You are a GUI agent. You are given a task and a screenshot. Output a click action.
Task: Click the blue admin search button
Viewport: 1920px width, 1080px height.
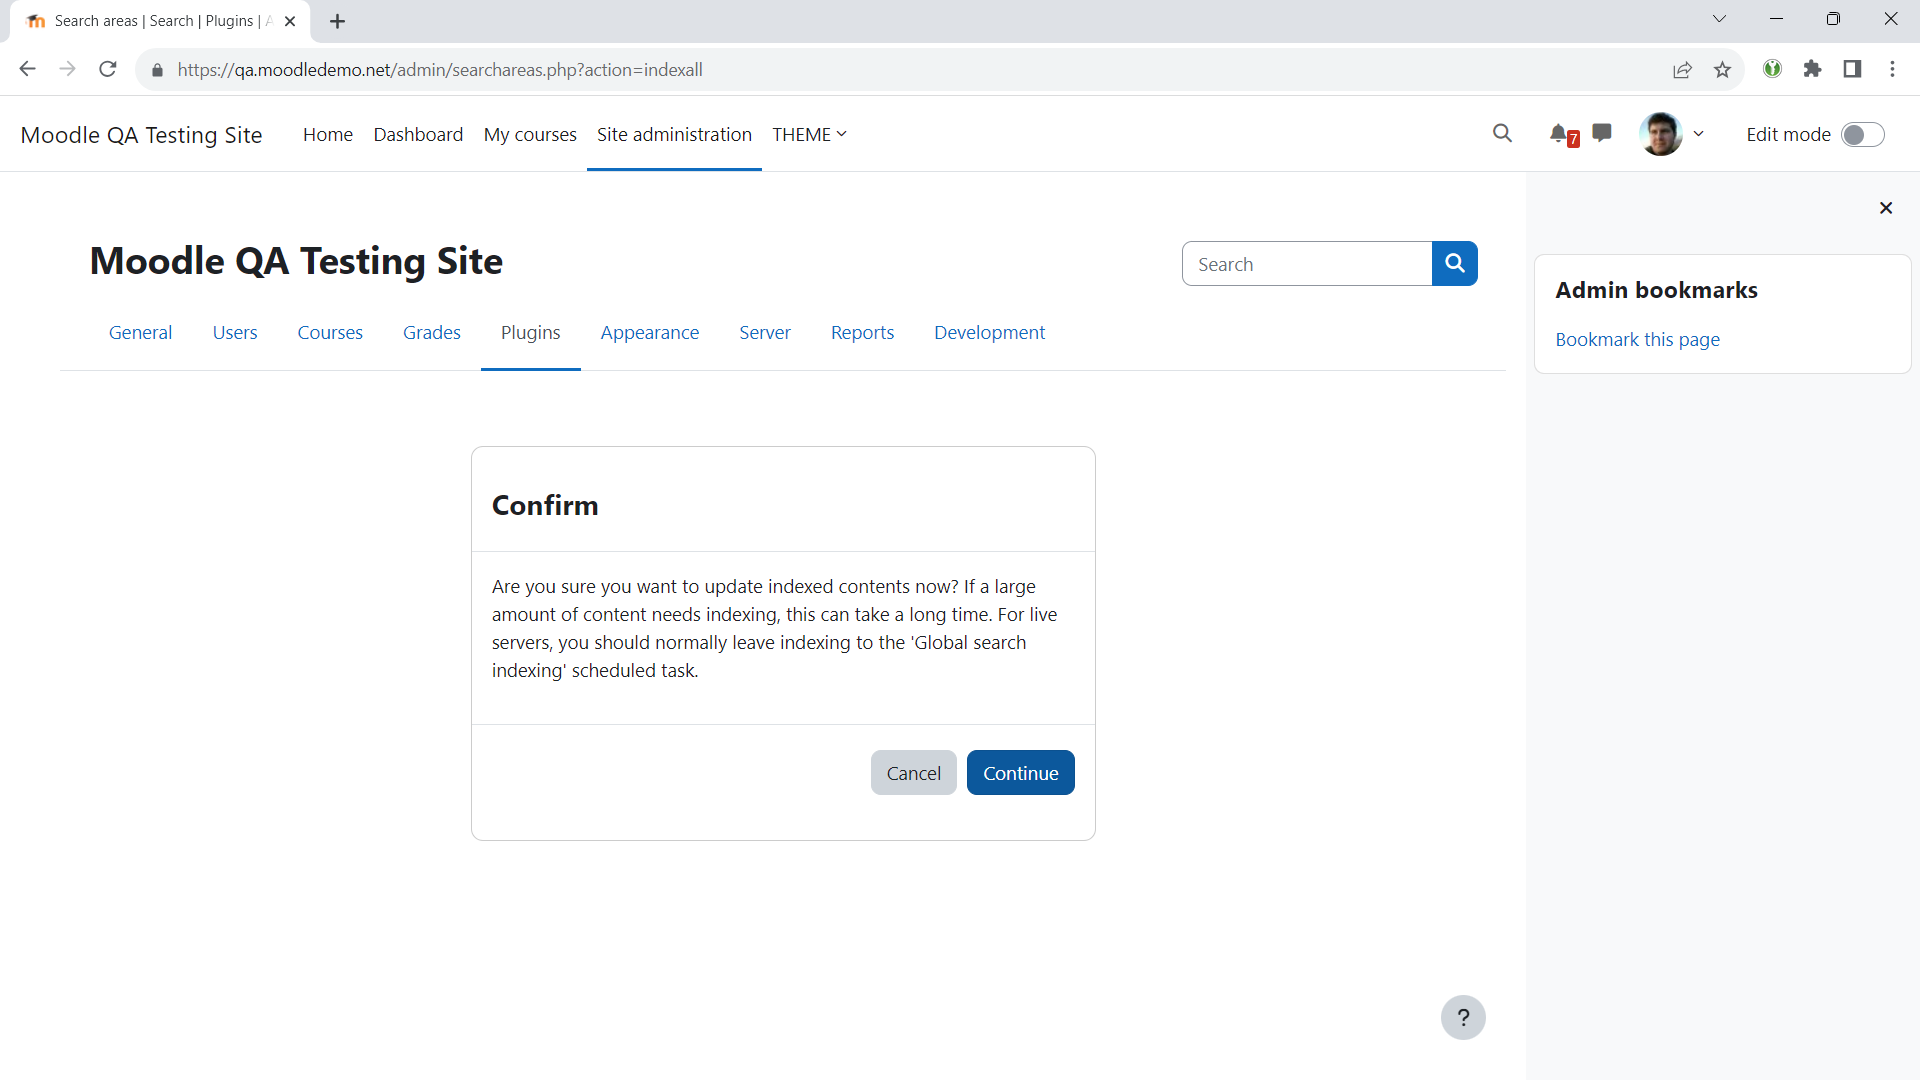[x=1455, y=263]
